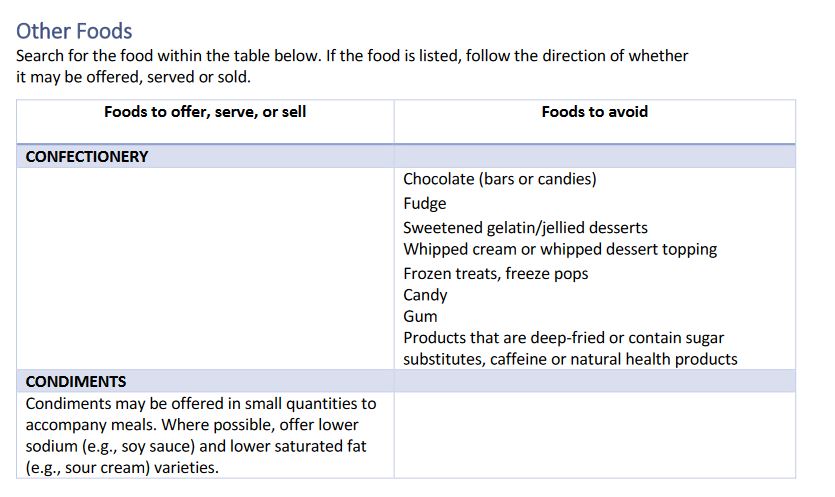Select the CONDIMENTS section row label
This screenshot has width=835, height=497.
76,382
